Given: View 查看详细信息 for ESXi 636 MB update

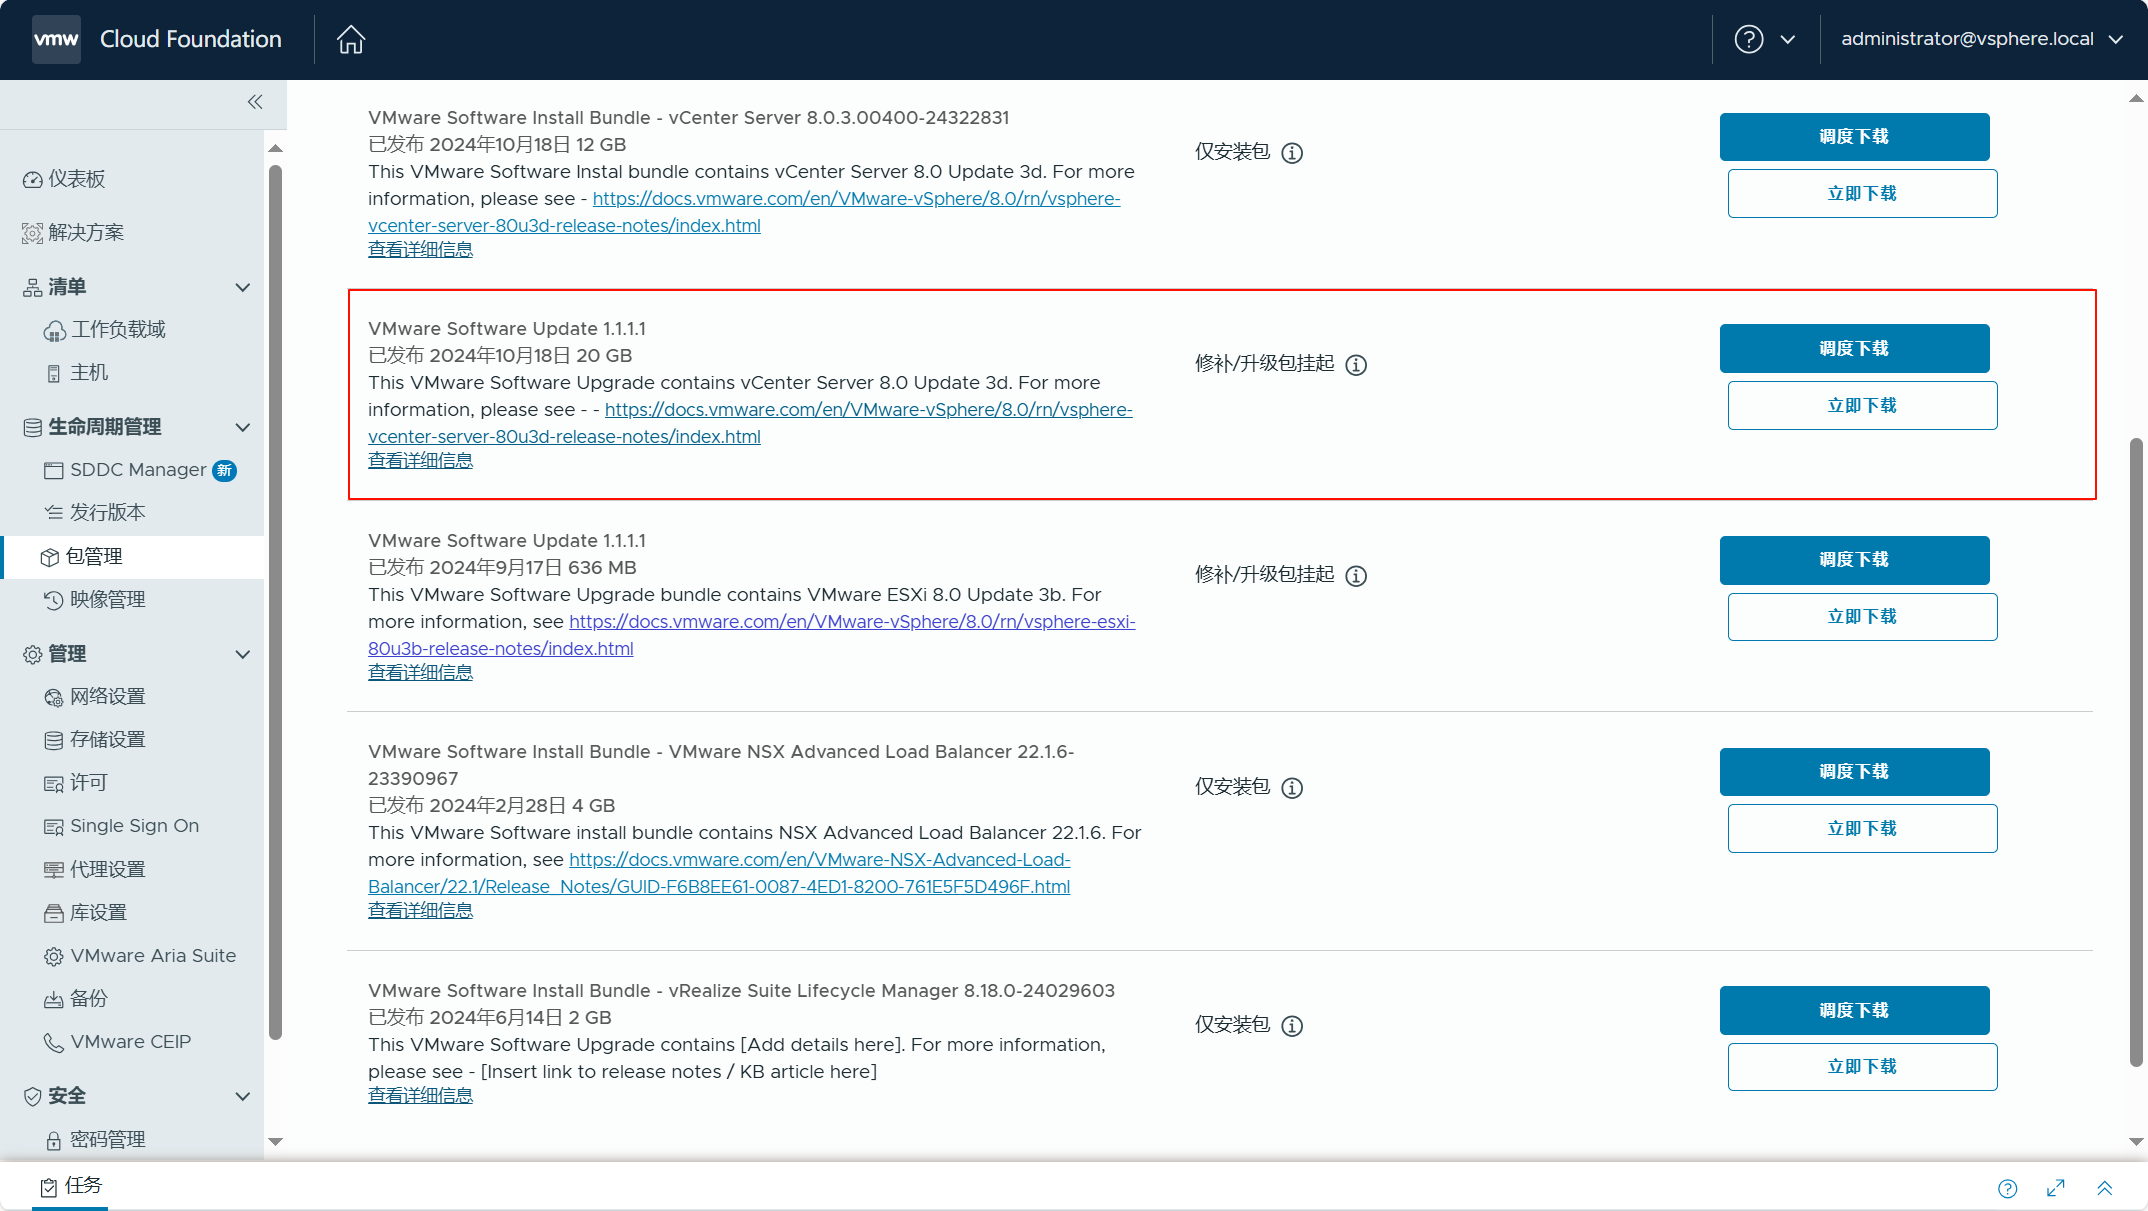Looking at the screenshot, I should tap(420, 673).
